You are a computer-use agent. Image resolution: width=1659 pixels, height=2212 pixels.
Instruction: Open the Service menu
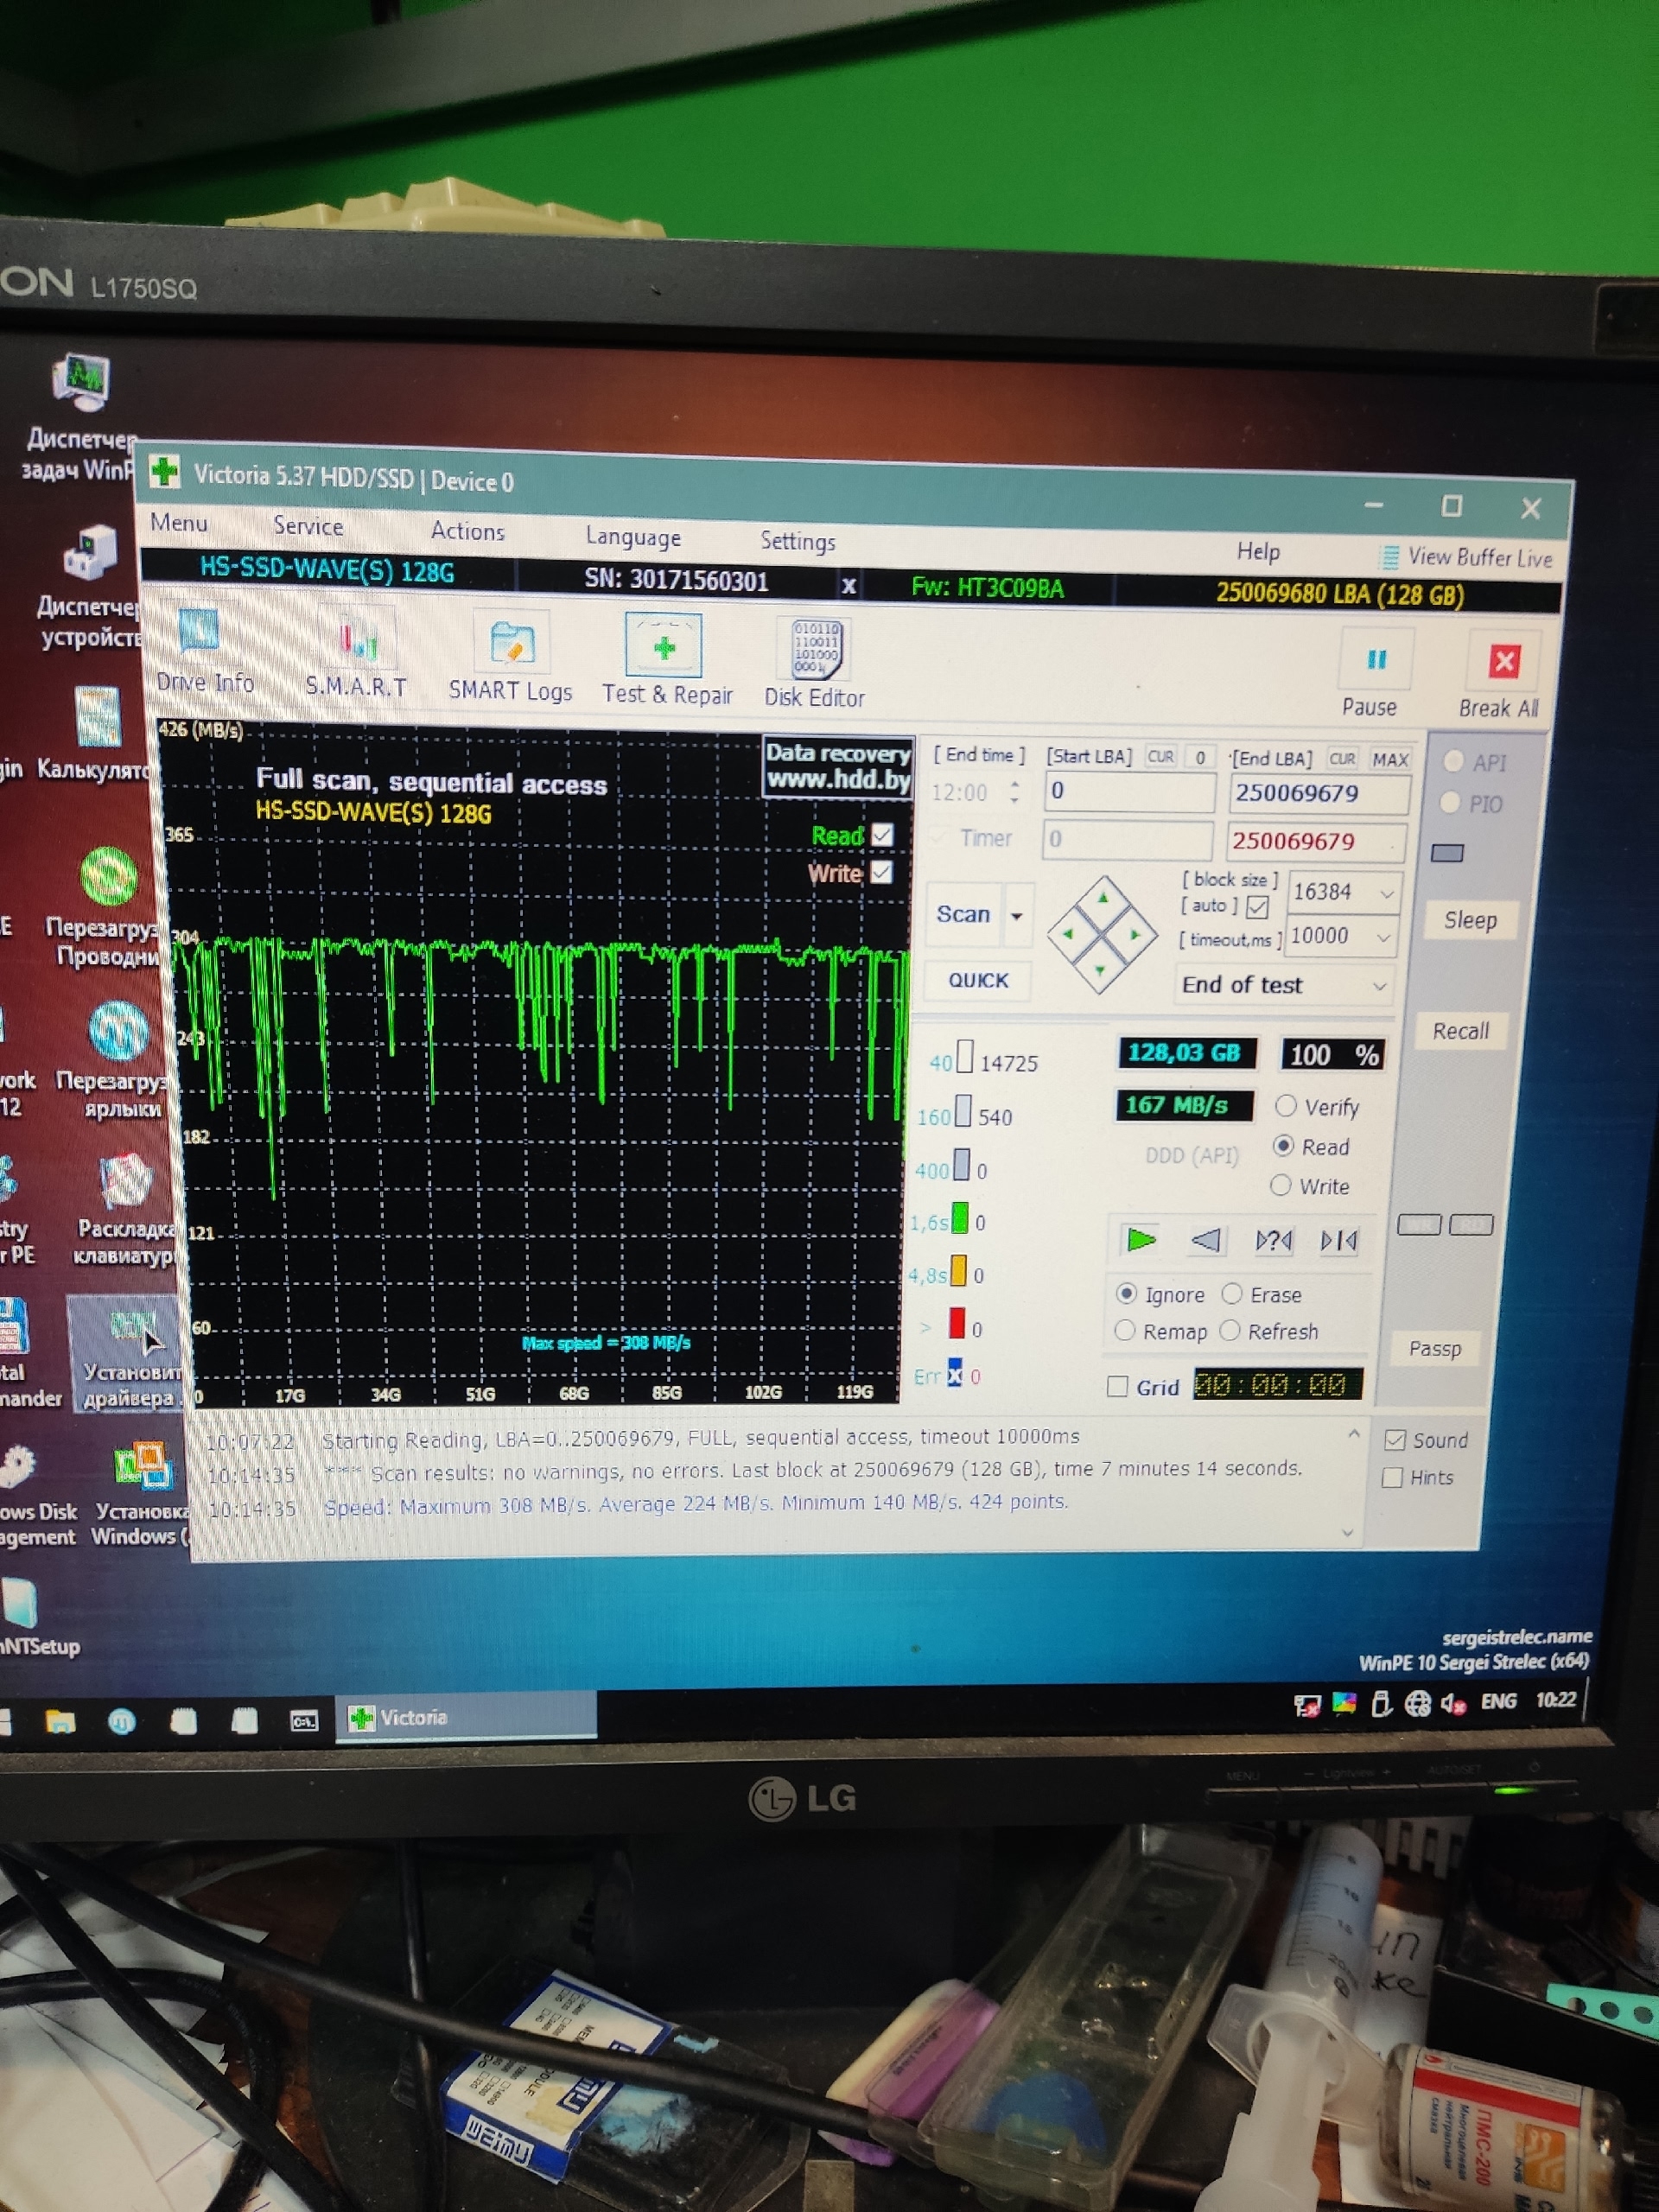(308, 527)
